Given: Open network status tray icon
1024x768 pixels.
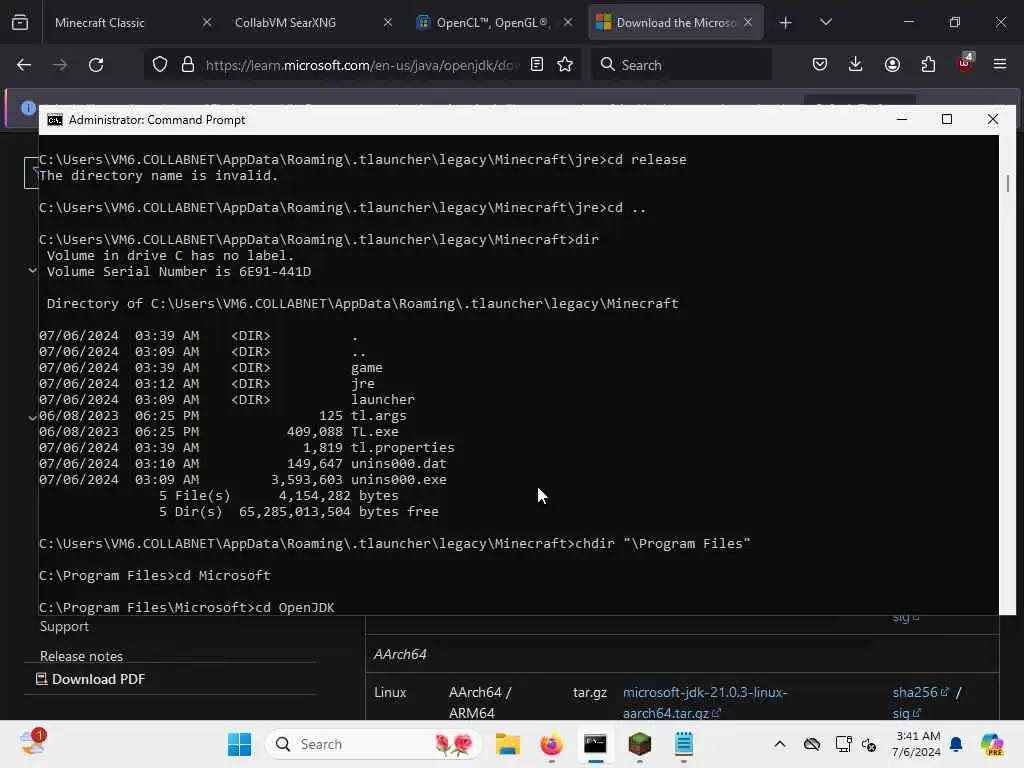Looking at the screenshot, I should (843, 744).
